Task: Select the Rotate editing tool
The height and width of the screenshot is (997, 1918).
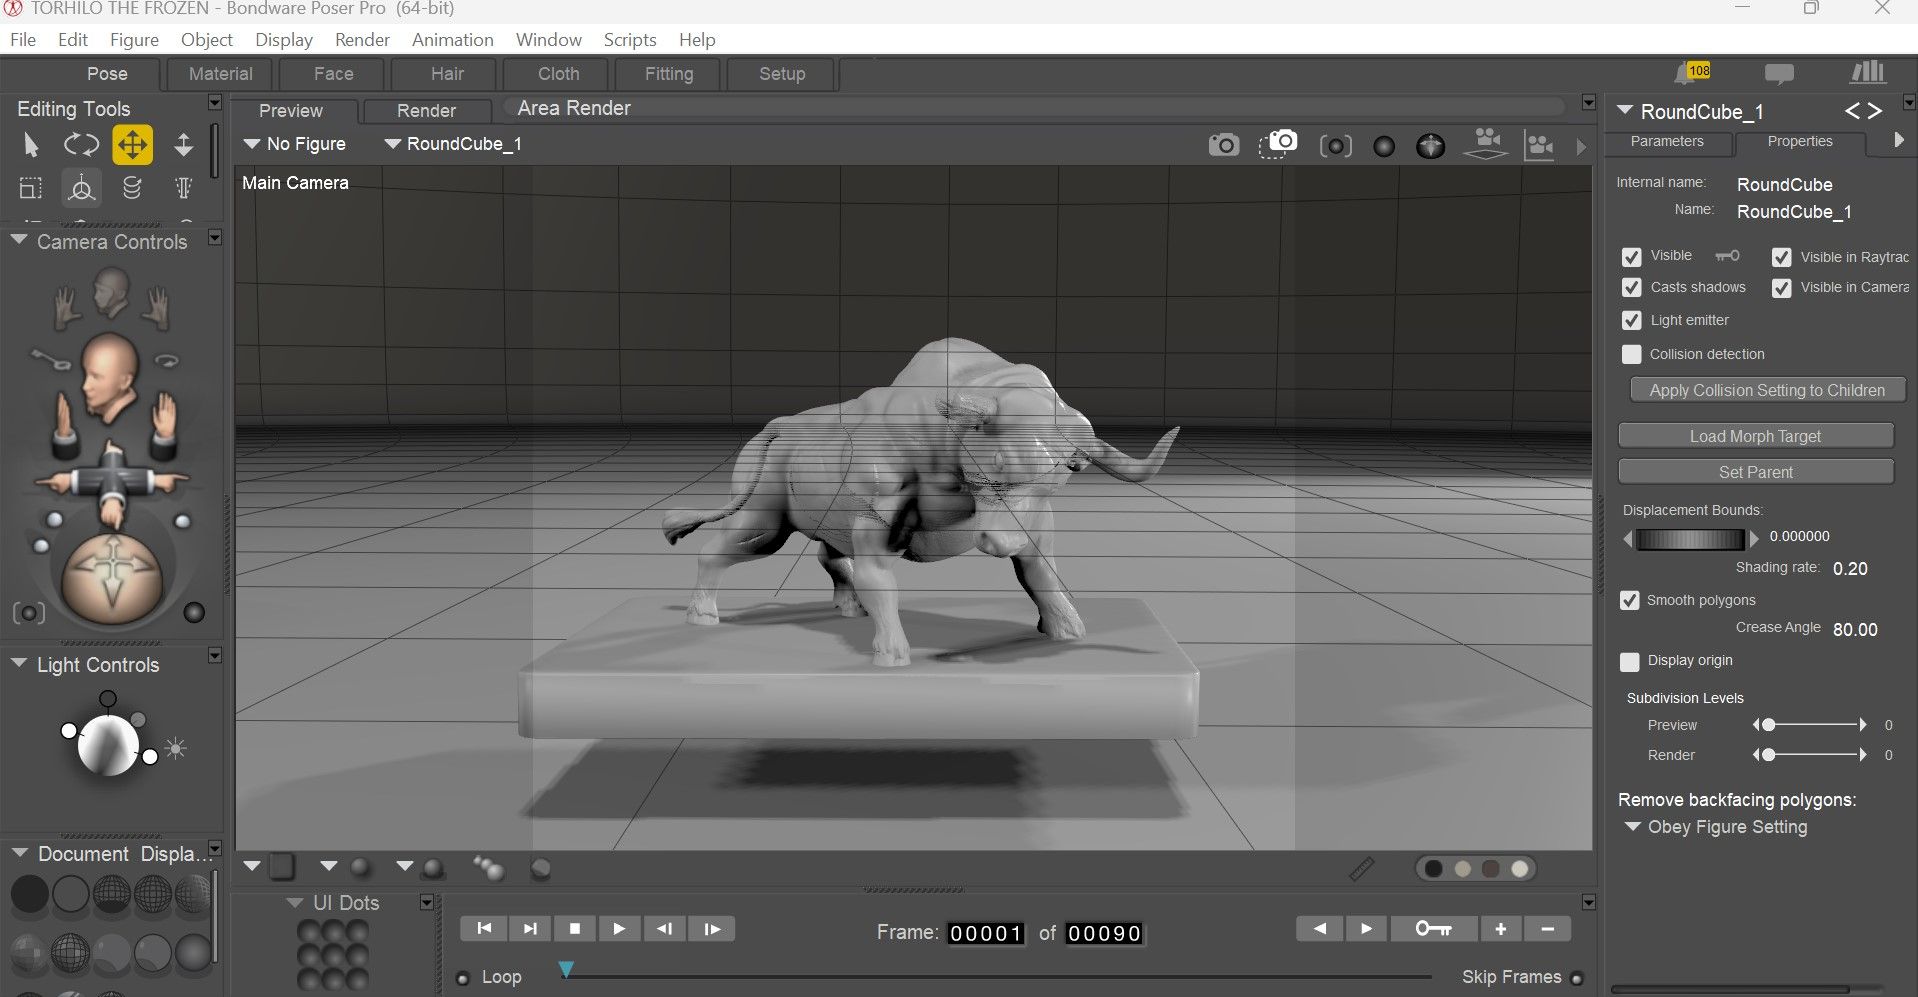Action: pyautogui.click(x=81, y=145)
